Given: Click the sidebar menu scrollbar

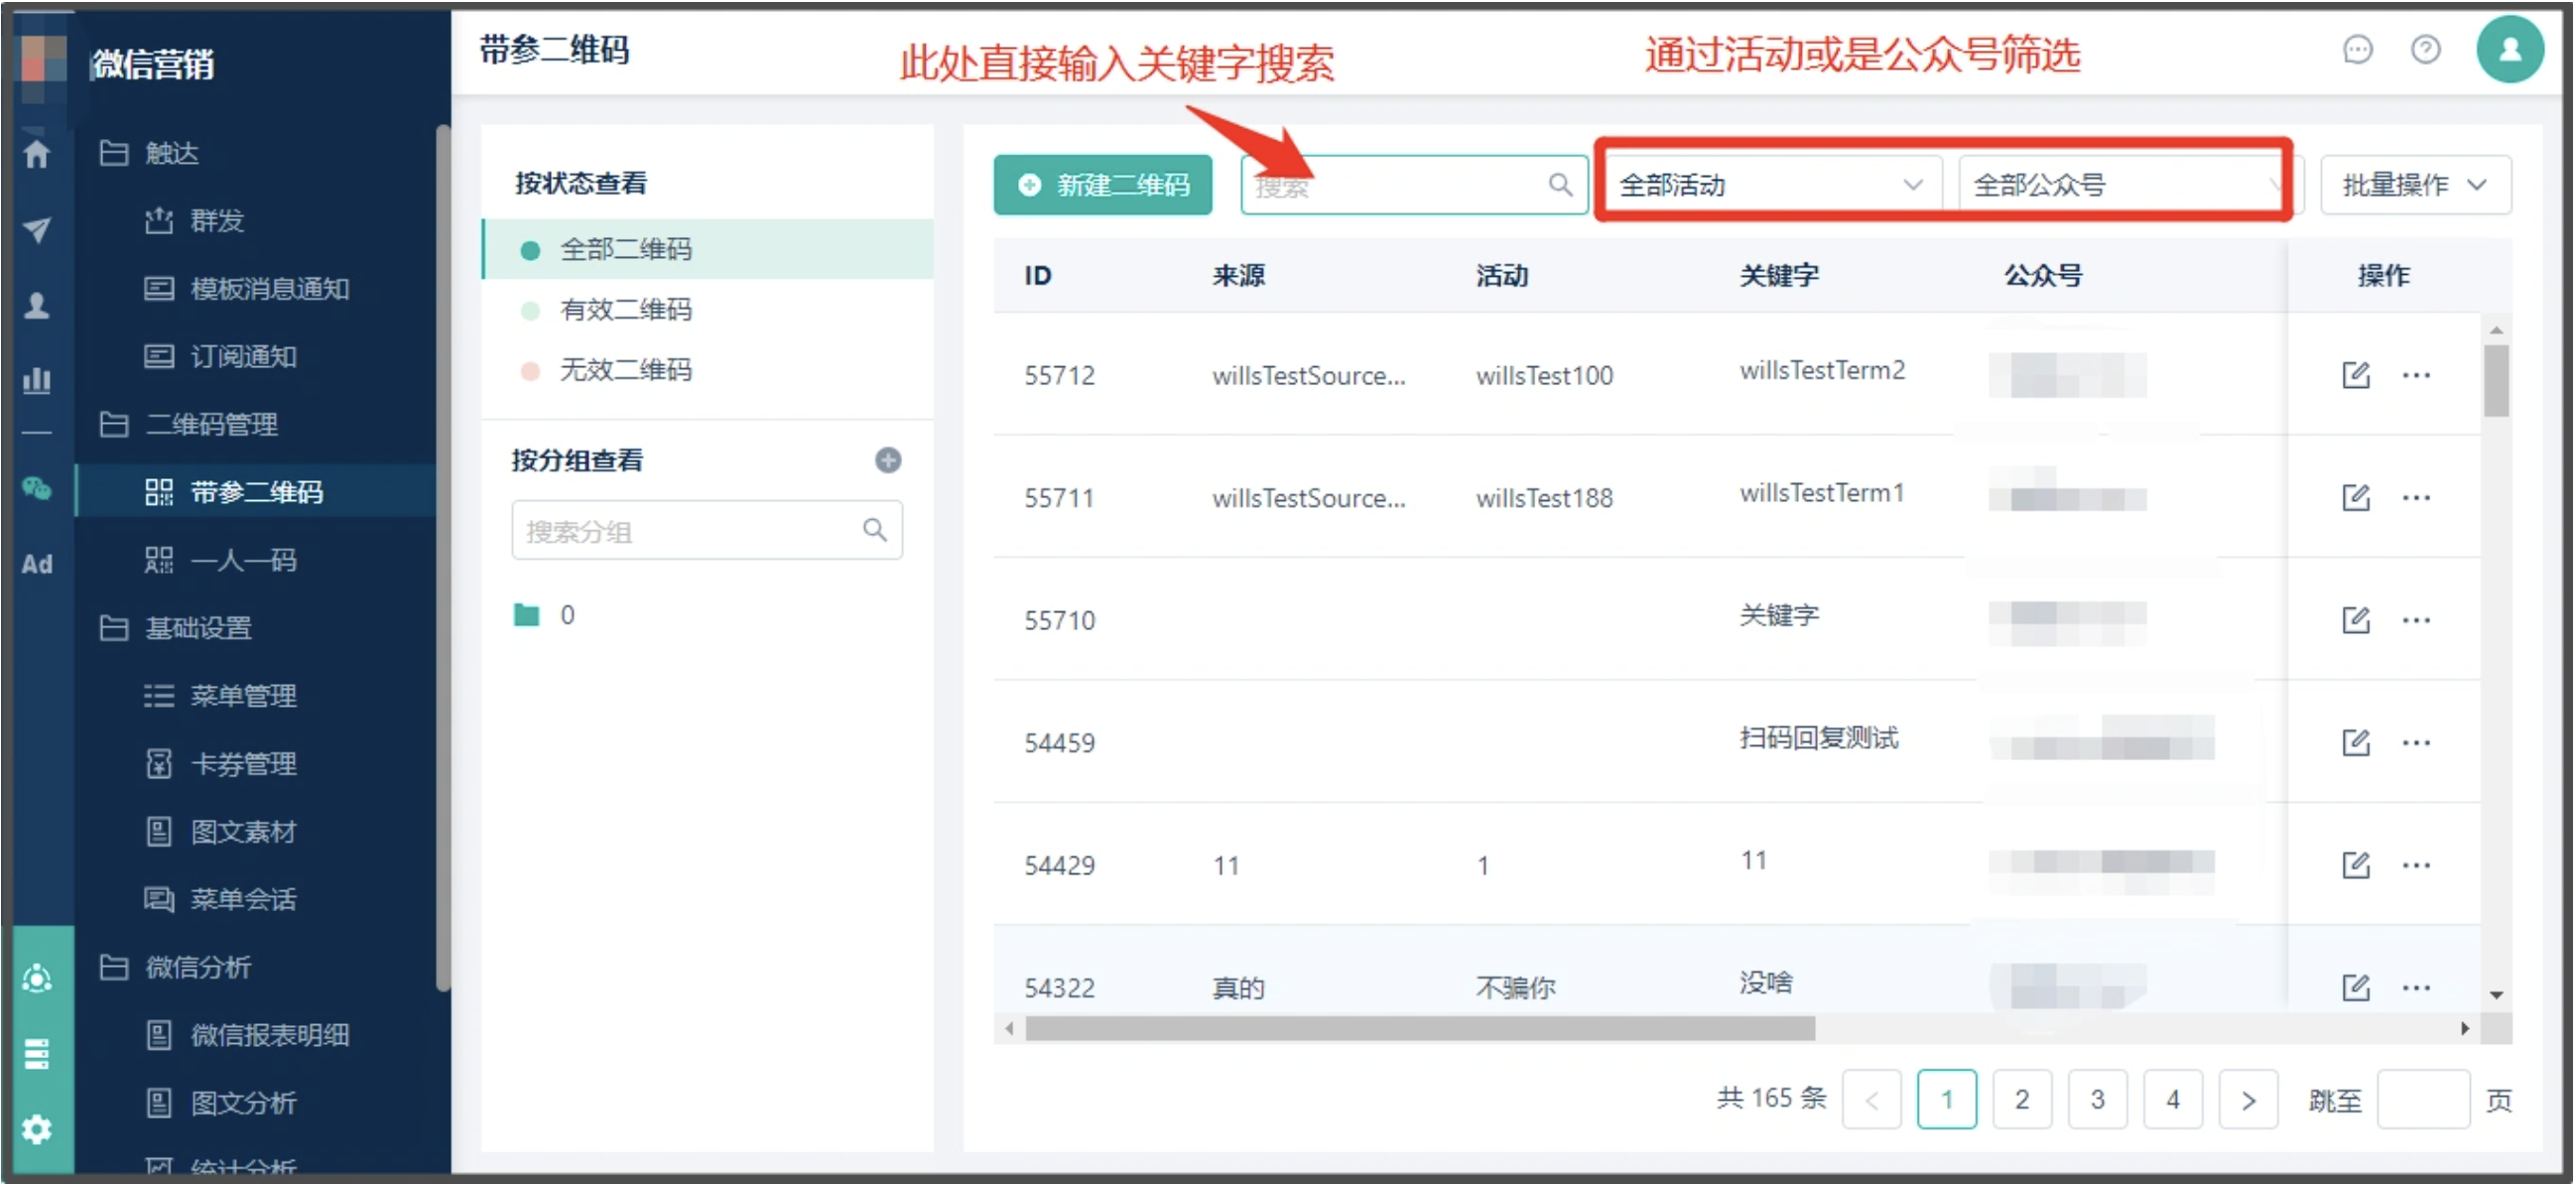Looking at the screenshot, I should click(x=442, y=558).
